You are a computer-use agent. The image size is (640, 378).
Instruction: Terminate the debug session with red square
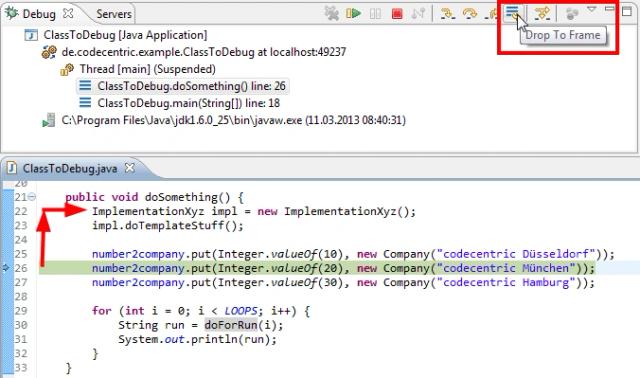click(397, 14)
